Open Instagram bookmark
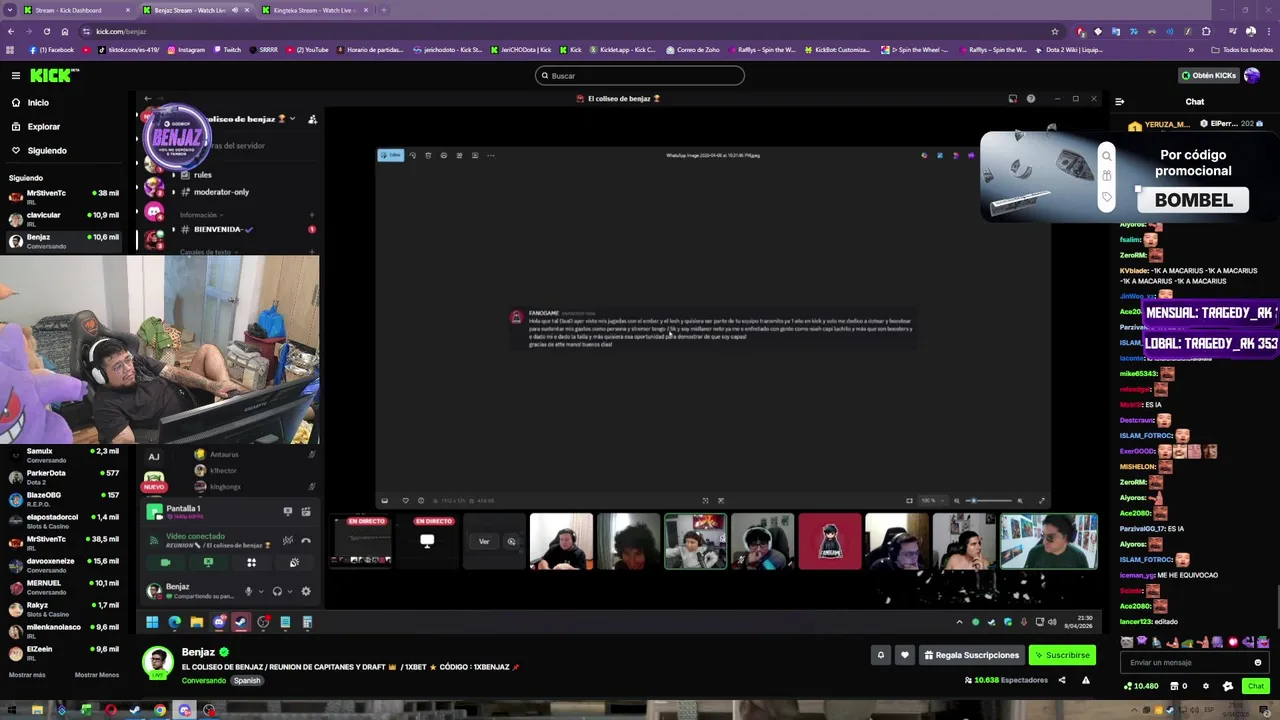1280x720 pixels. point(186,49)
